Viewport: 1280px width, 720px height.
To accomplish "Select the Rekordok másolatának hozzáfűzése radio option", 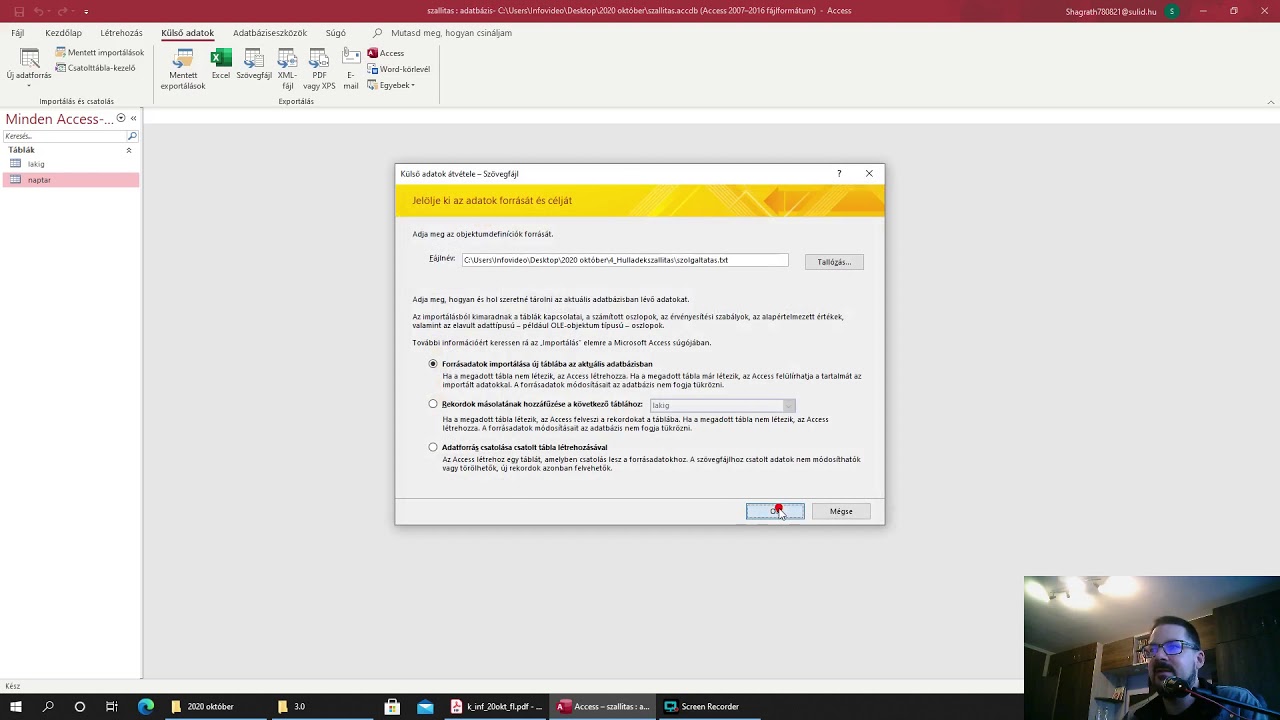I will 433,404.
